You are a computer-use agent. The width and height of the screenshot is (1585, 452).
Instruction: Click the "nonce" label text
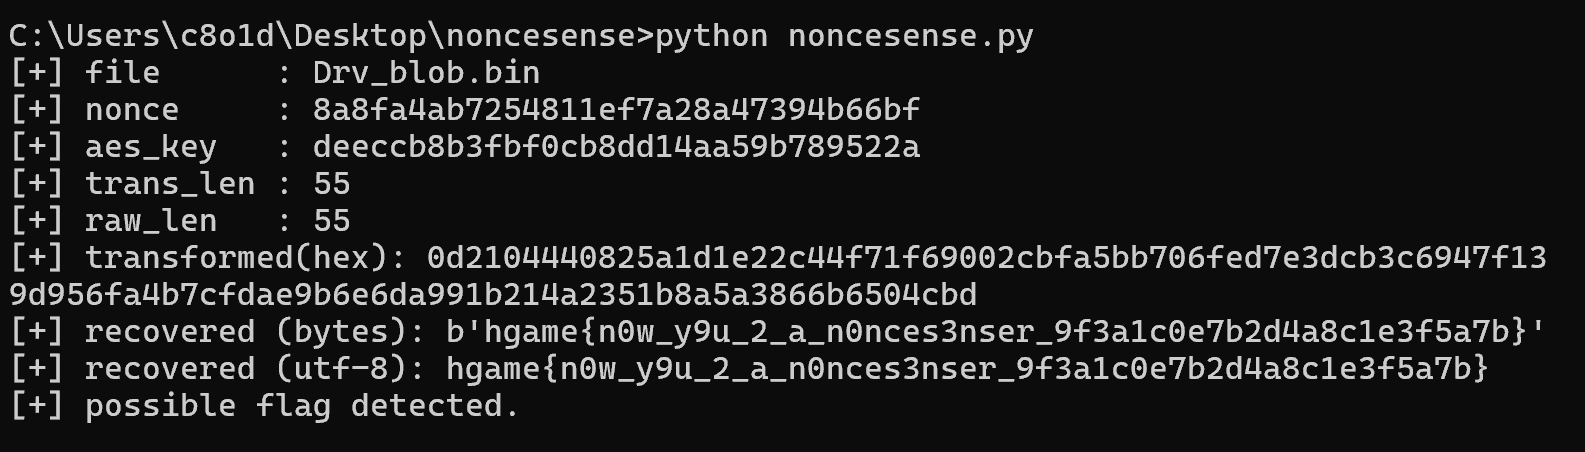click(132, 110)
